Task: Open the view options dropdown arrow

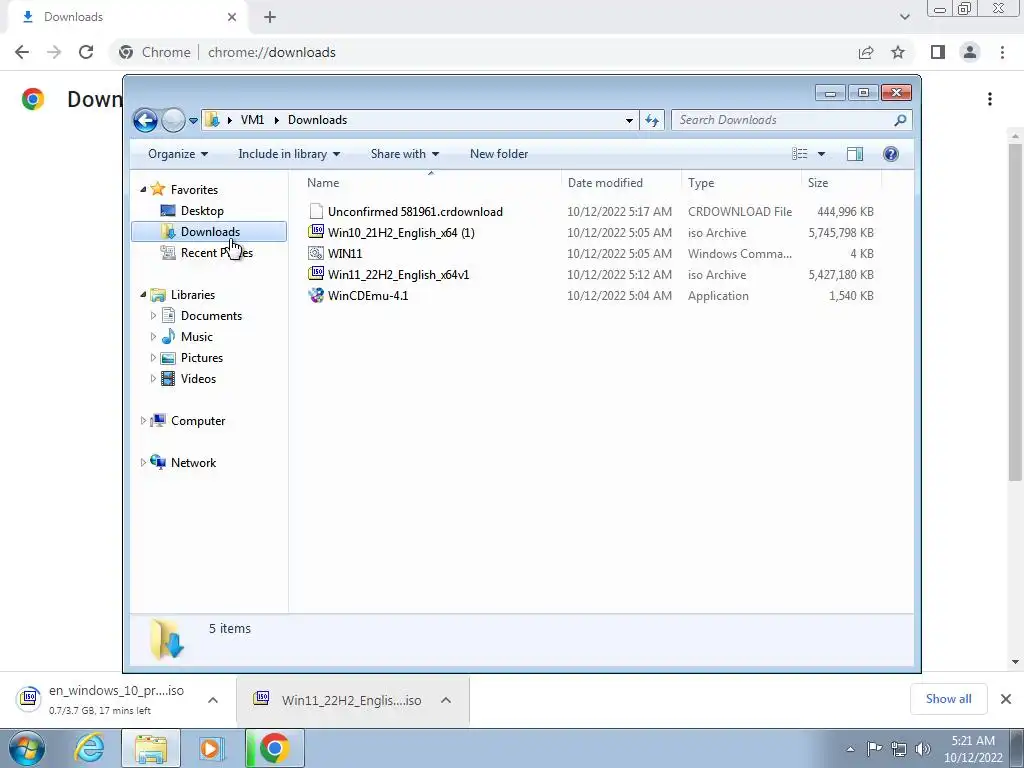Action: (822, 154)
